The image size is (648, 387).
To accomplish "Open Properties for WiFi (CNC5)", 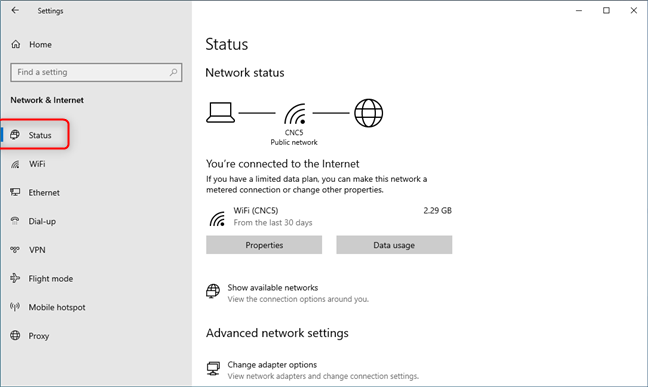I will 264,245.
